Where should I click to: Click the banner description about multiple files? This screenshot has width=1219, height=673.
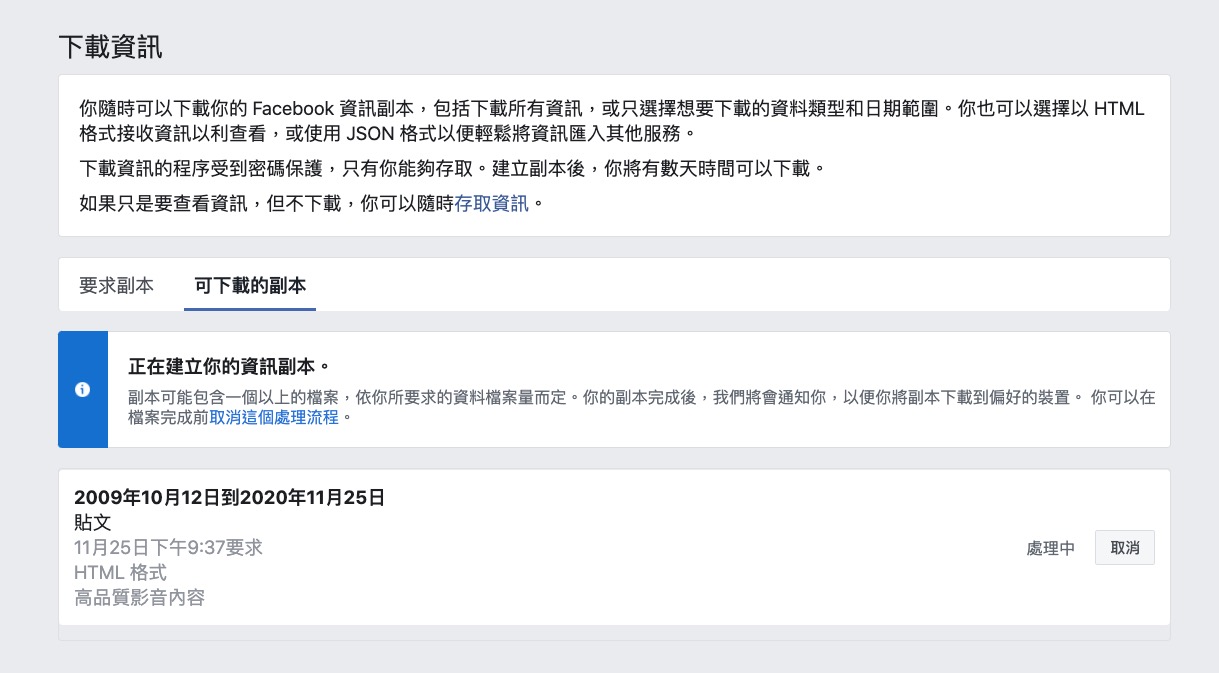coord(600,397)
